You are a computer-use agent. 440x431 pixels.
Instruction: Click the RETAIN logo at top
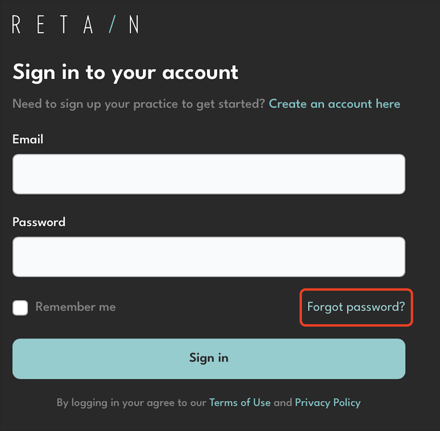coord(75,25)
